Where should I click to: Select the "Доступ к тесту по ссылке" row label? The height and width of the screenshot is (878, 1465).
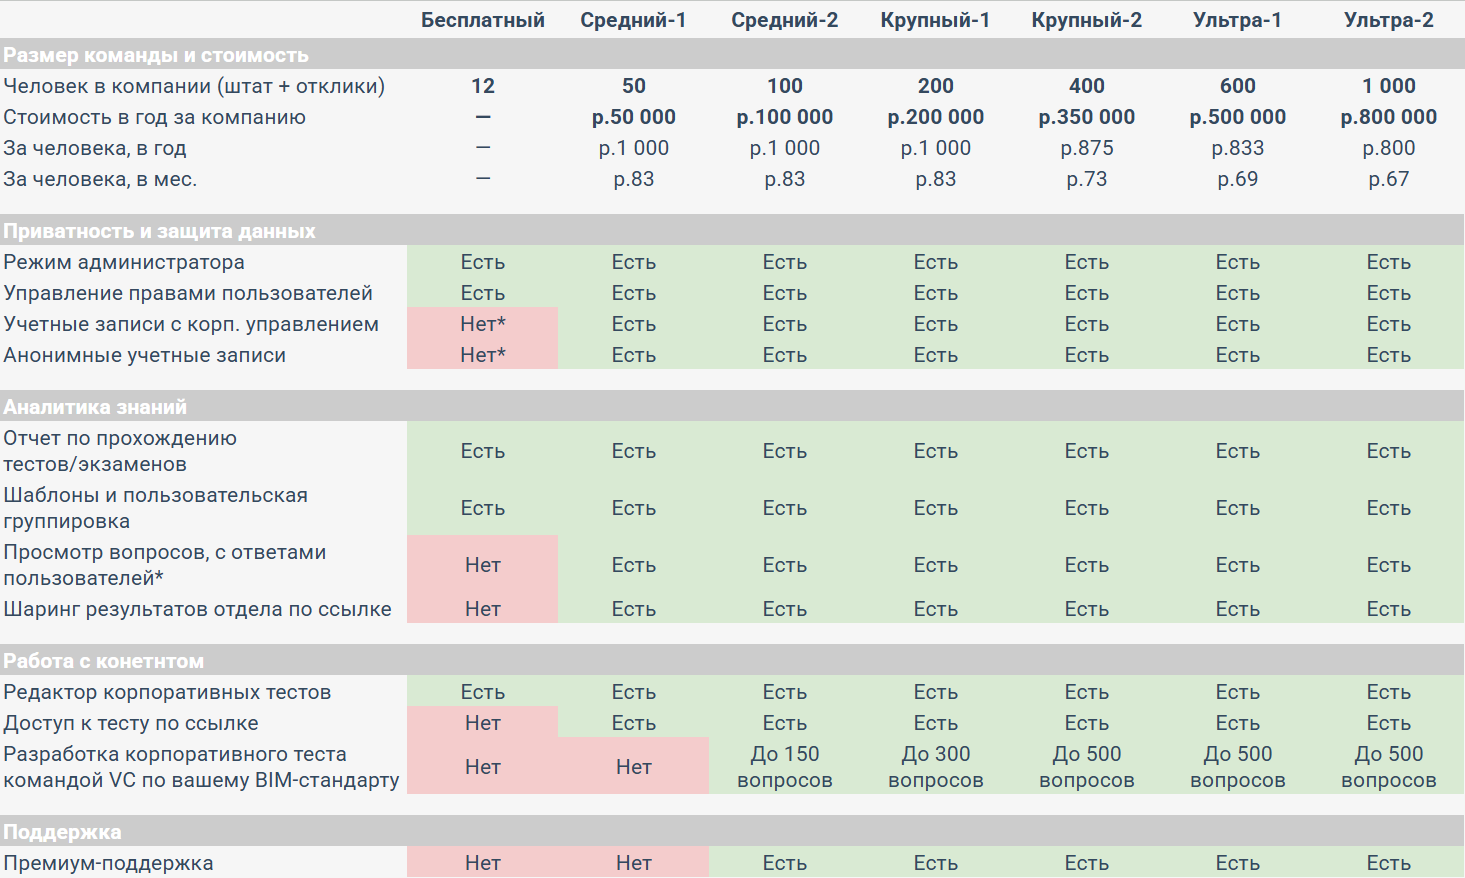(131, 723)
